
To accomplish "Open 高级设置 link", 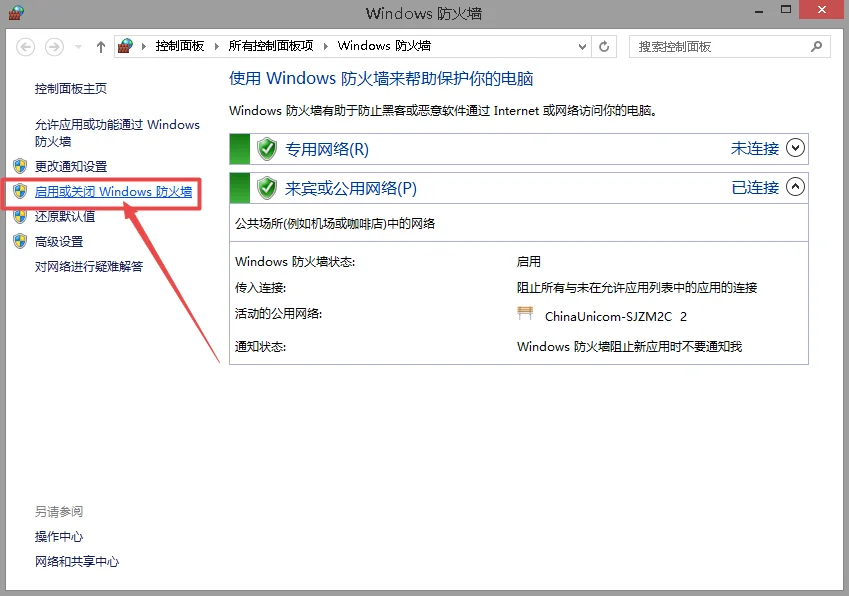I will pyautogui.click(x=59, y=242).
